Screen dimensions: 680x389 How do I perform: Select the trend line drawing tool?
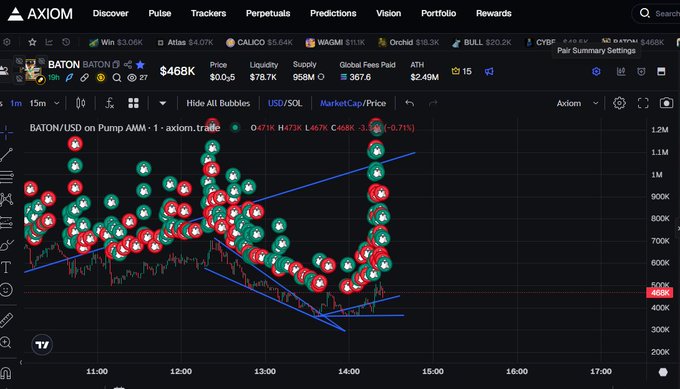click(6, 154)
